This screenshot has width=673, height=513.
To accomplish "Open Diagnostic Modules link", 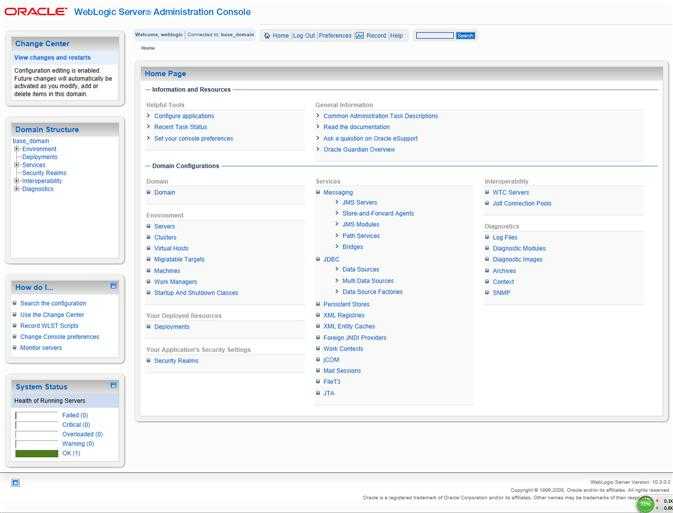I will (519, 249).
